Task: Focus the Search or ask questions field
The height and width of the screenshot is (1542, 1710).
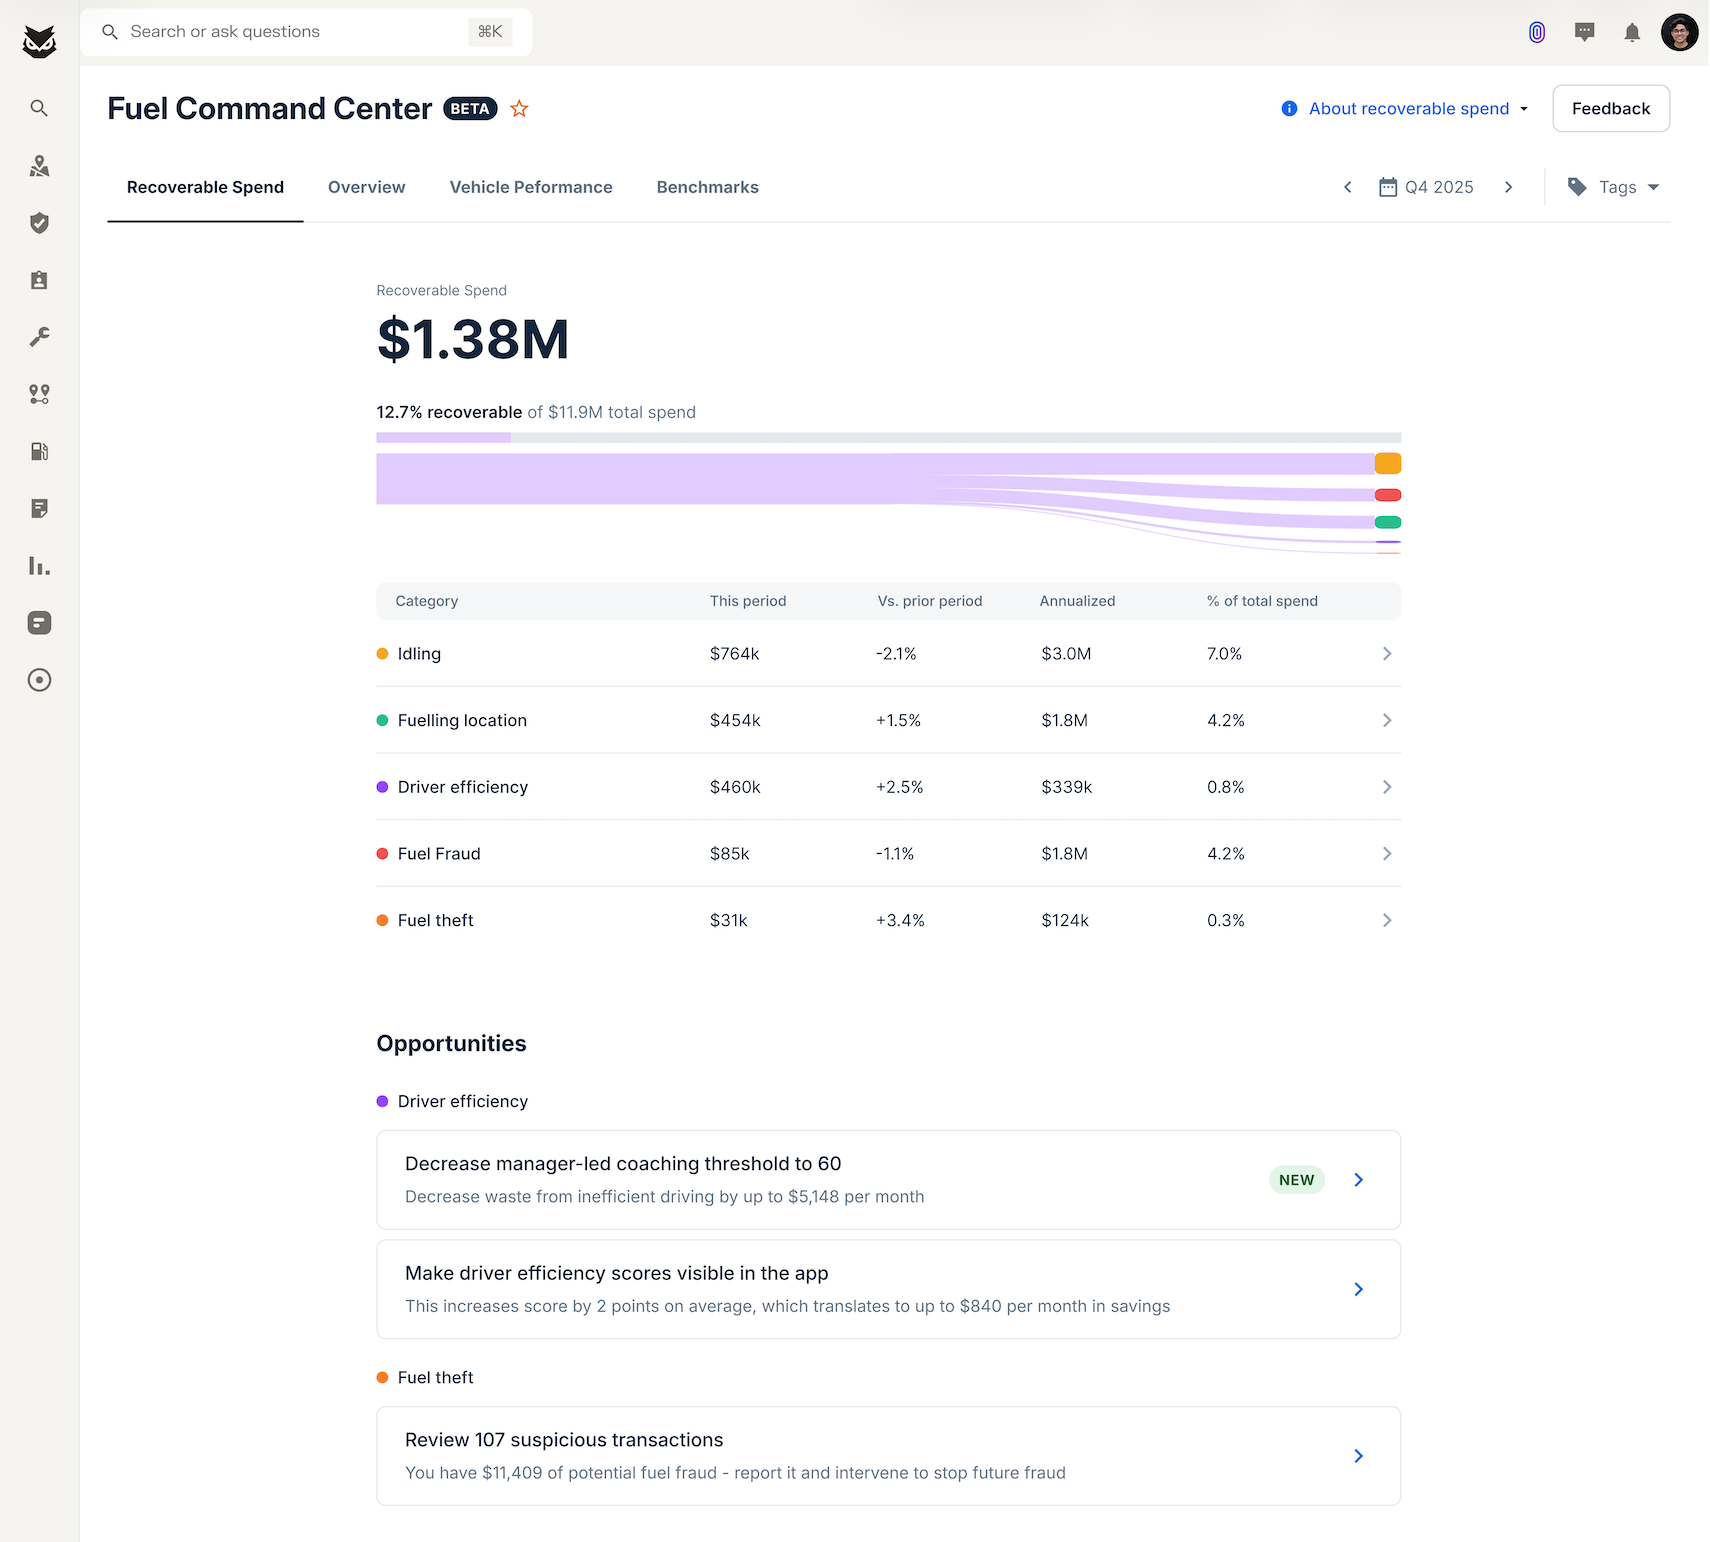Action: [306, 32]
